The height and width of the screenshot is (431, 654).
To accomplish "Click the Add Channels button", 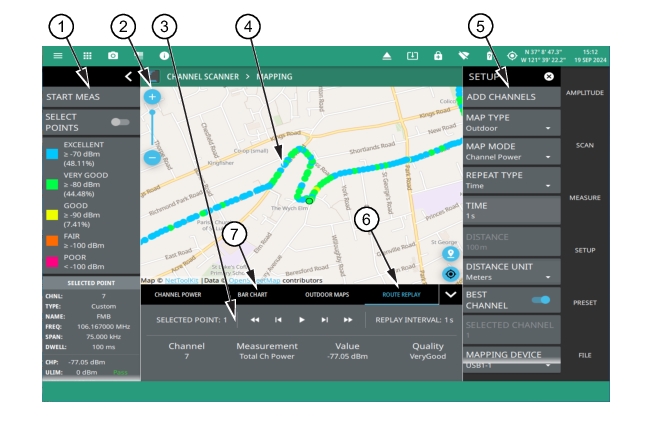I will click(x=512, y=97).
